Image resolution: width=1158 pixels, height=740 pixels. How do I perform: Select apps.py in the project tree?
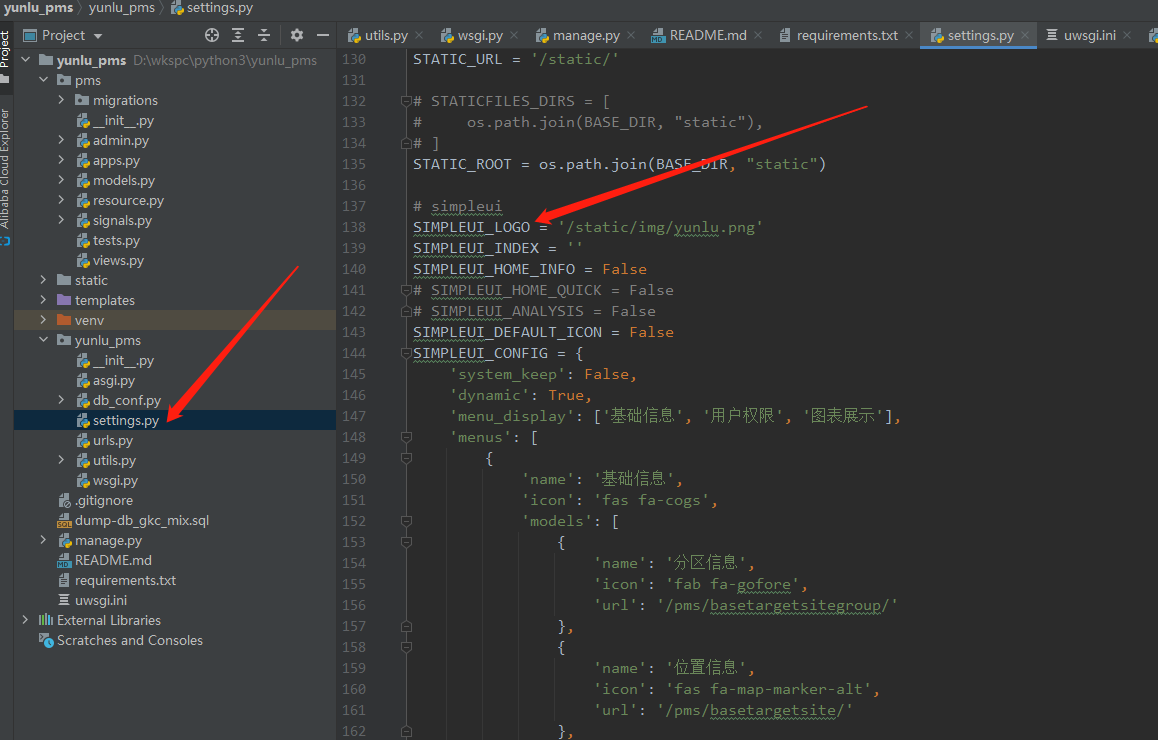116,160
